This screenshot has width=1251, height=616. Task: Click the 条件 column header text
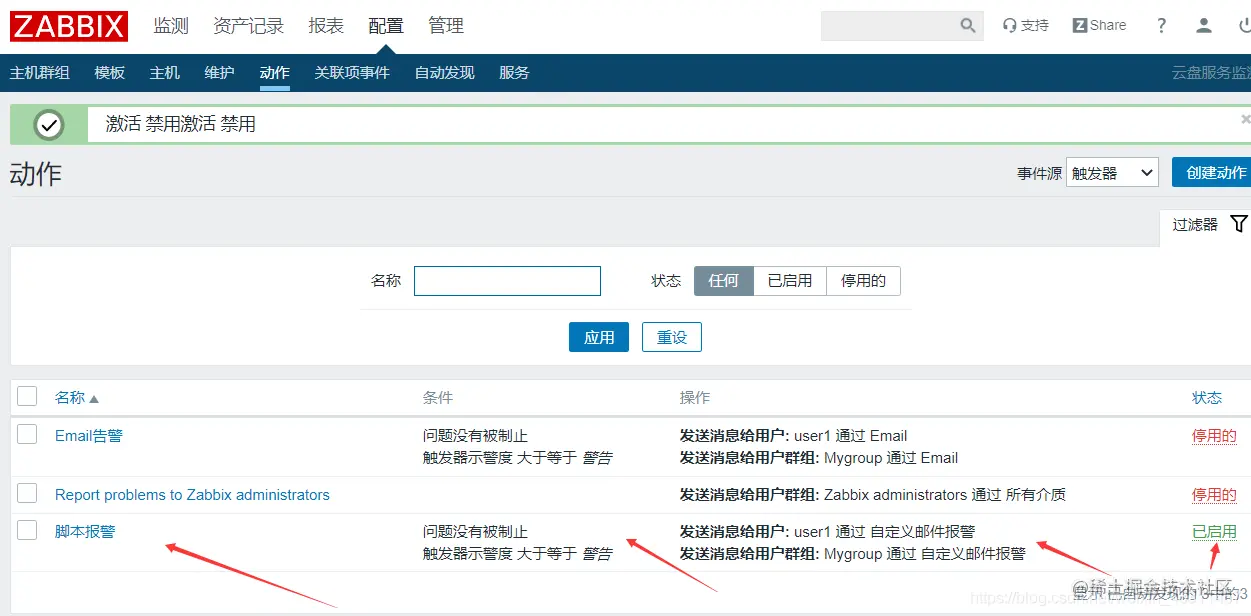438,397
